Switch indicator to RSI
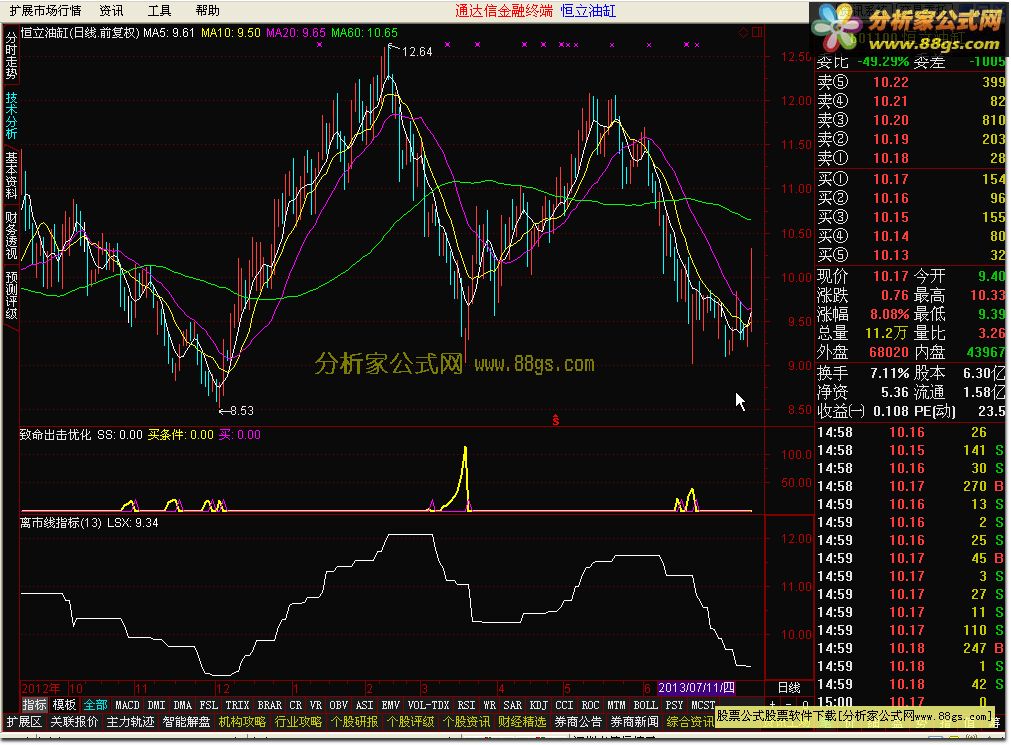Screen dimensions: 1011x745 [466, 705]
